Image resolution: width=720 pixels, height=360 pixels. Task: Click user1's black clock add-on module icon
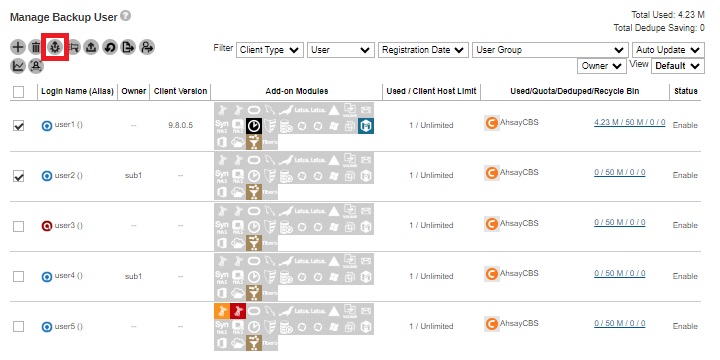254,126
